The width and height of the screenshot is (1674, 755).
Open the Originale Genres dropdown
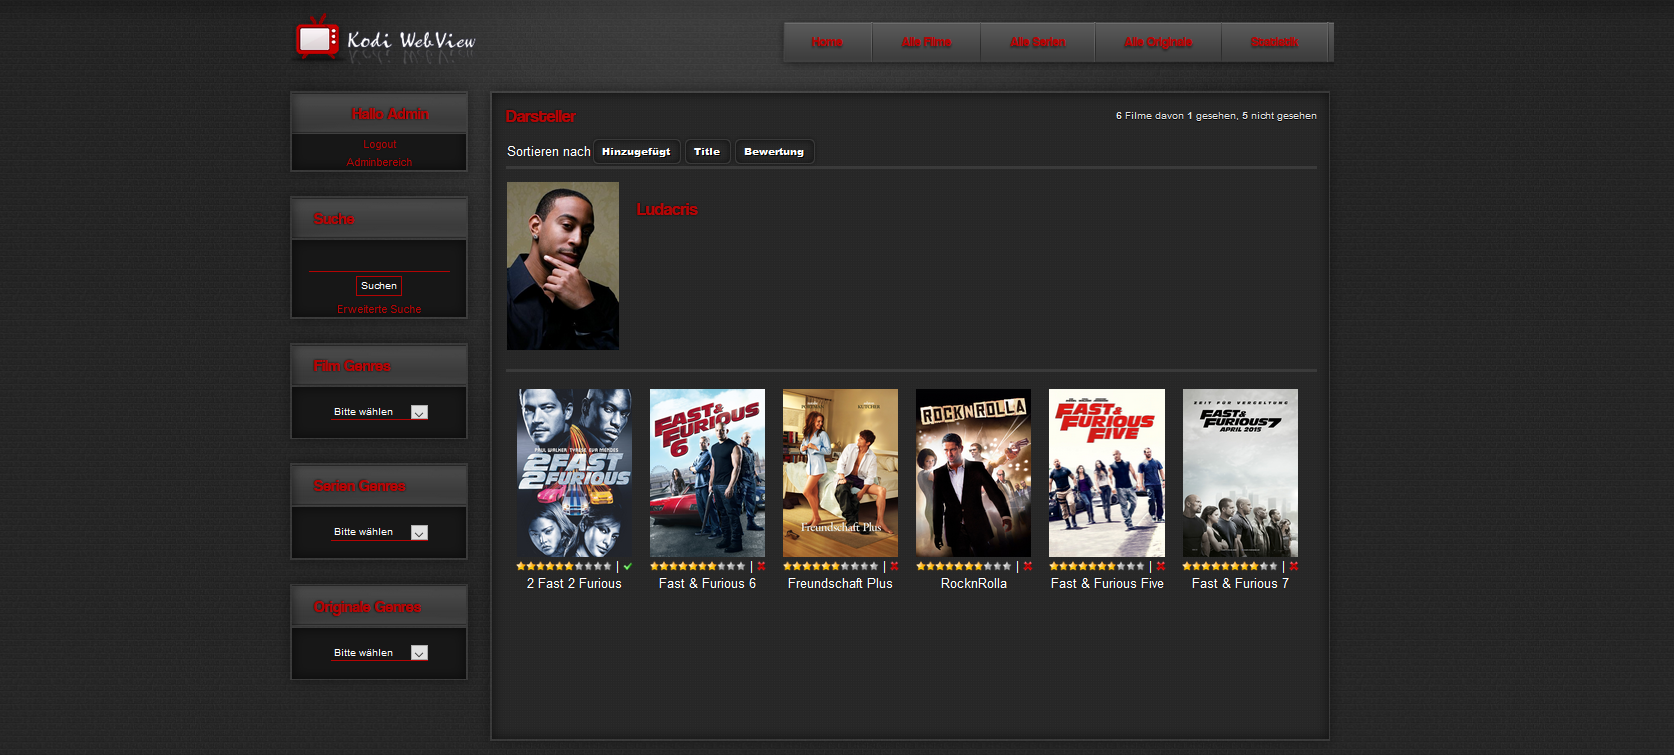pyautogui.click(x=380, y=653)
